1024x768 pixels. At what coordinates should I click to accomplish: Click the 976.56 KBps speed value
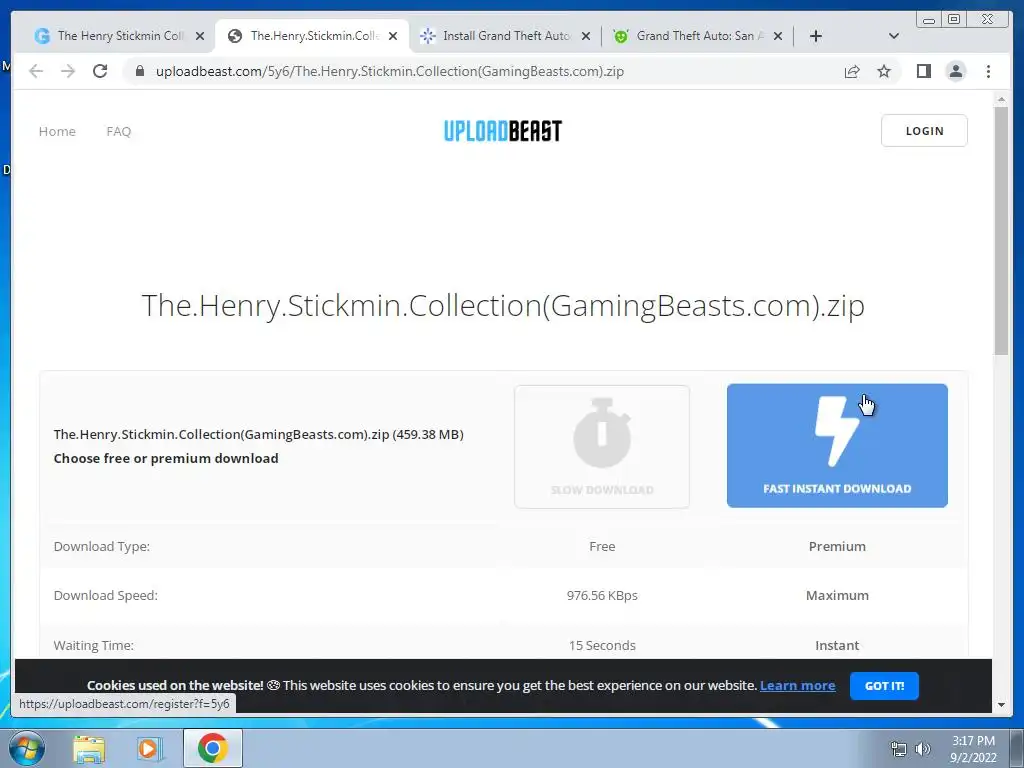click(x=602, y=596)
